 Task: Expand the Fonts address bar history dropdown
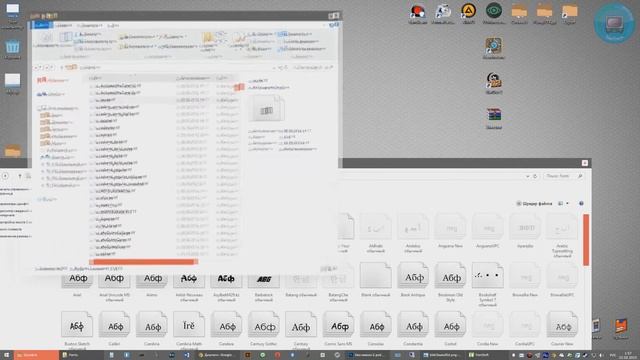tap(527, 176)
